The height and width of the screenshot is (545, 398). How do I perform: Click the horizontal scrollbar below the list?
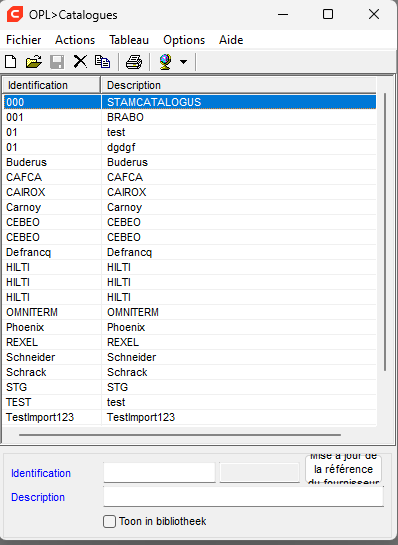(180, 434)
